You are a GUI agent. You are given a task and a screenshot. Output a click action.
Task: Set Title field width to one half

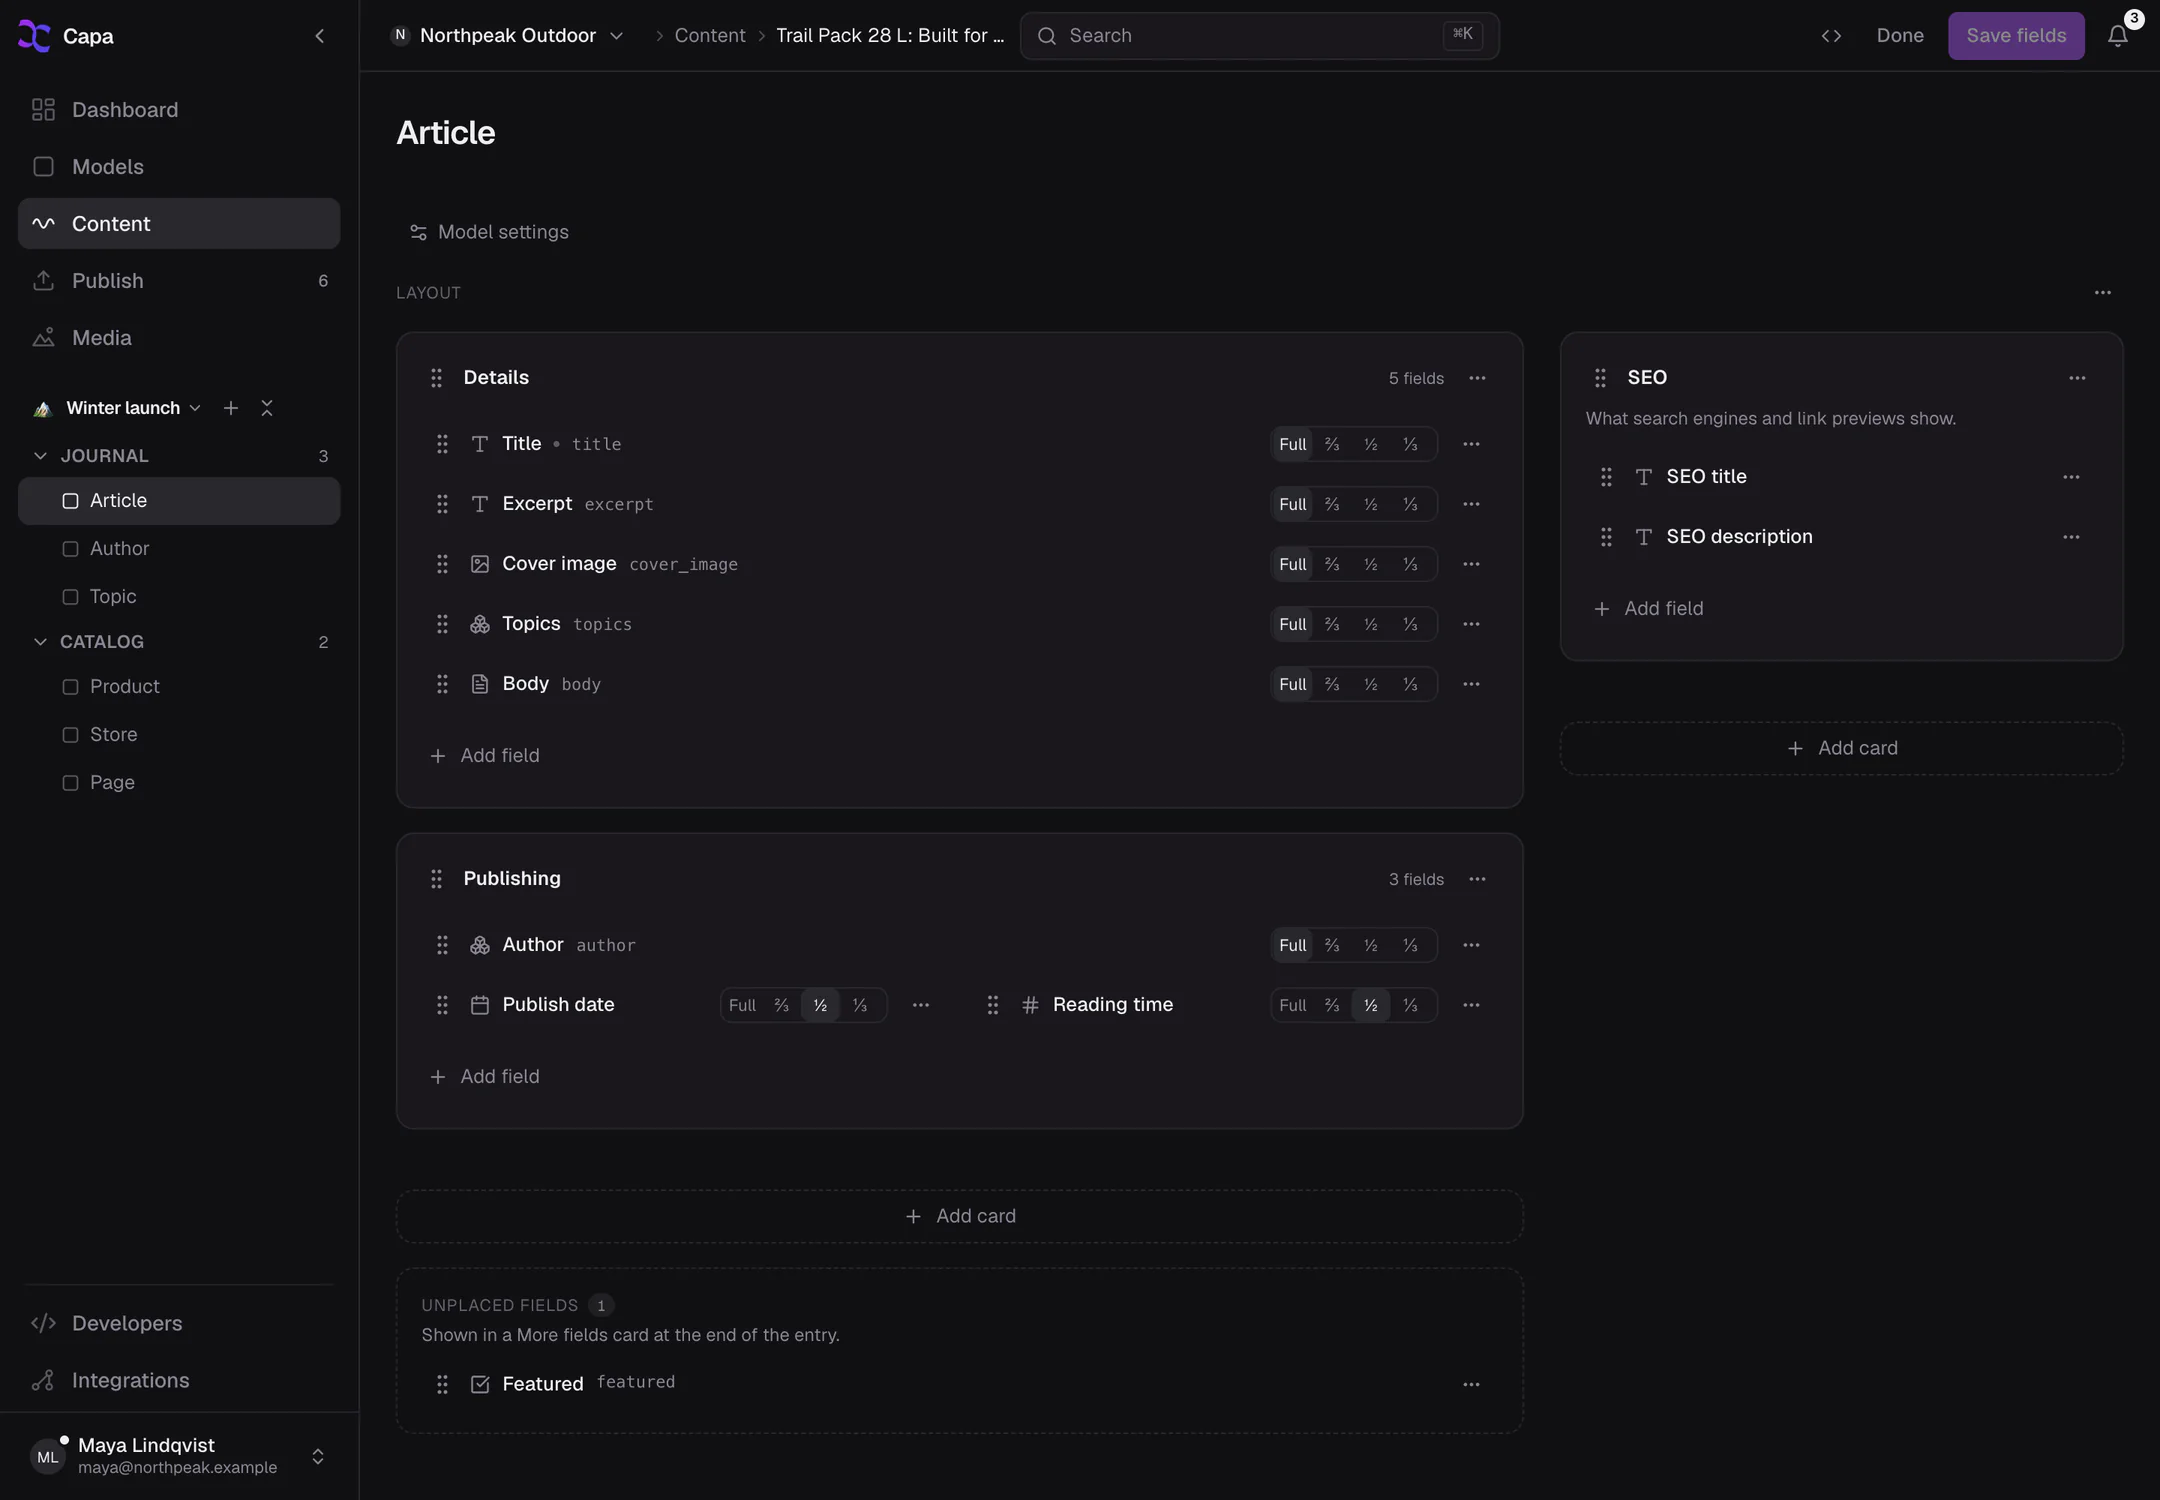tap(1371, 444)
